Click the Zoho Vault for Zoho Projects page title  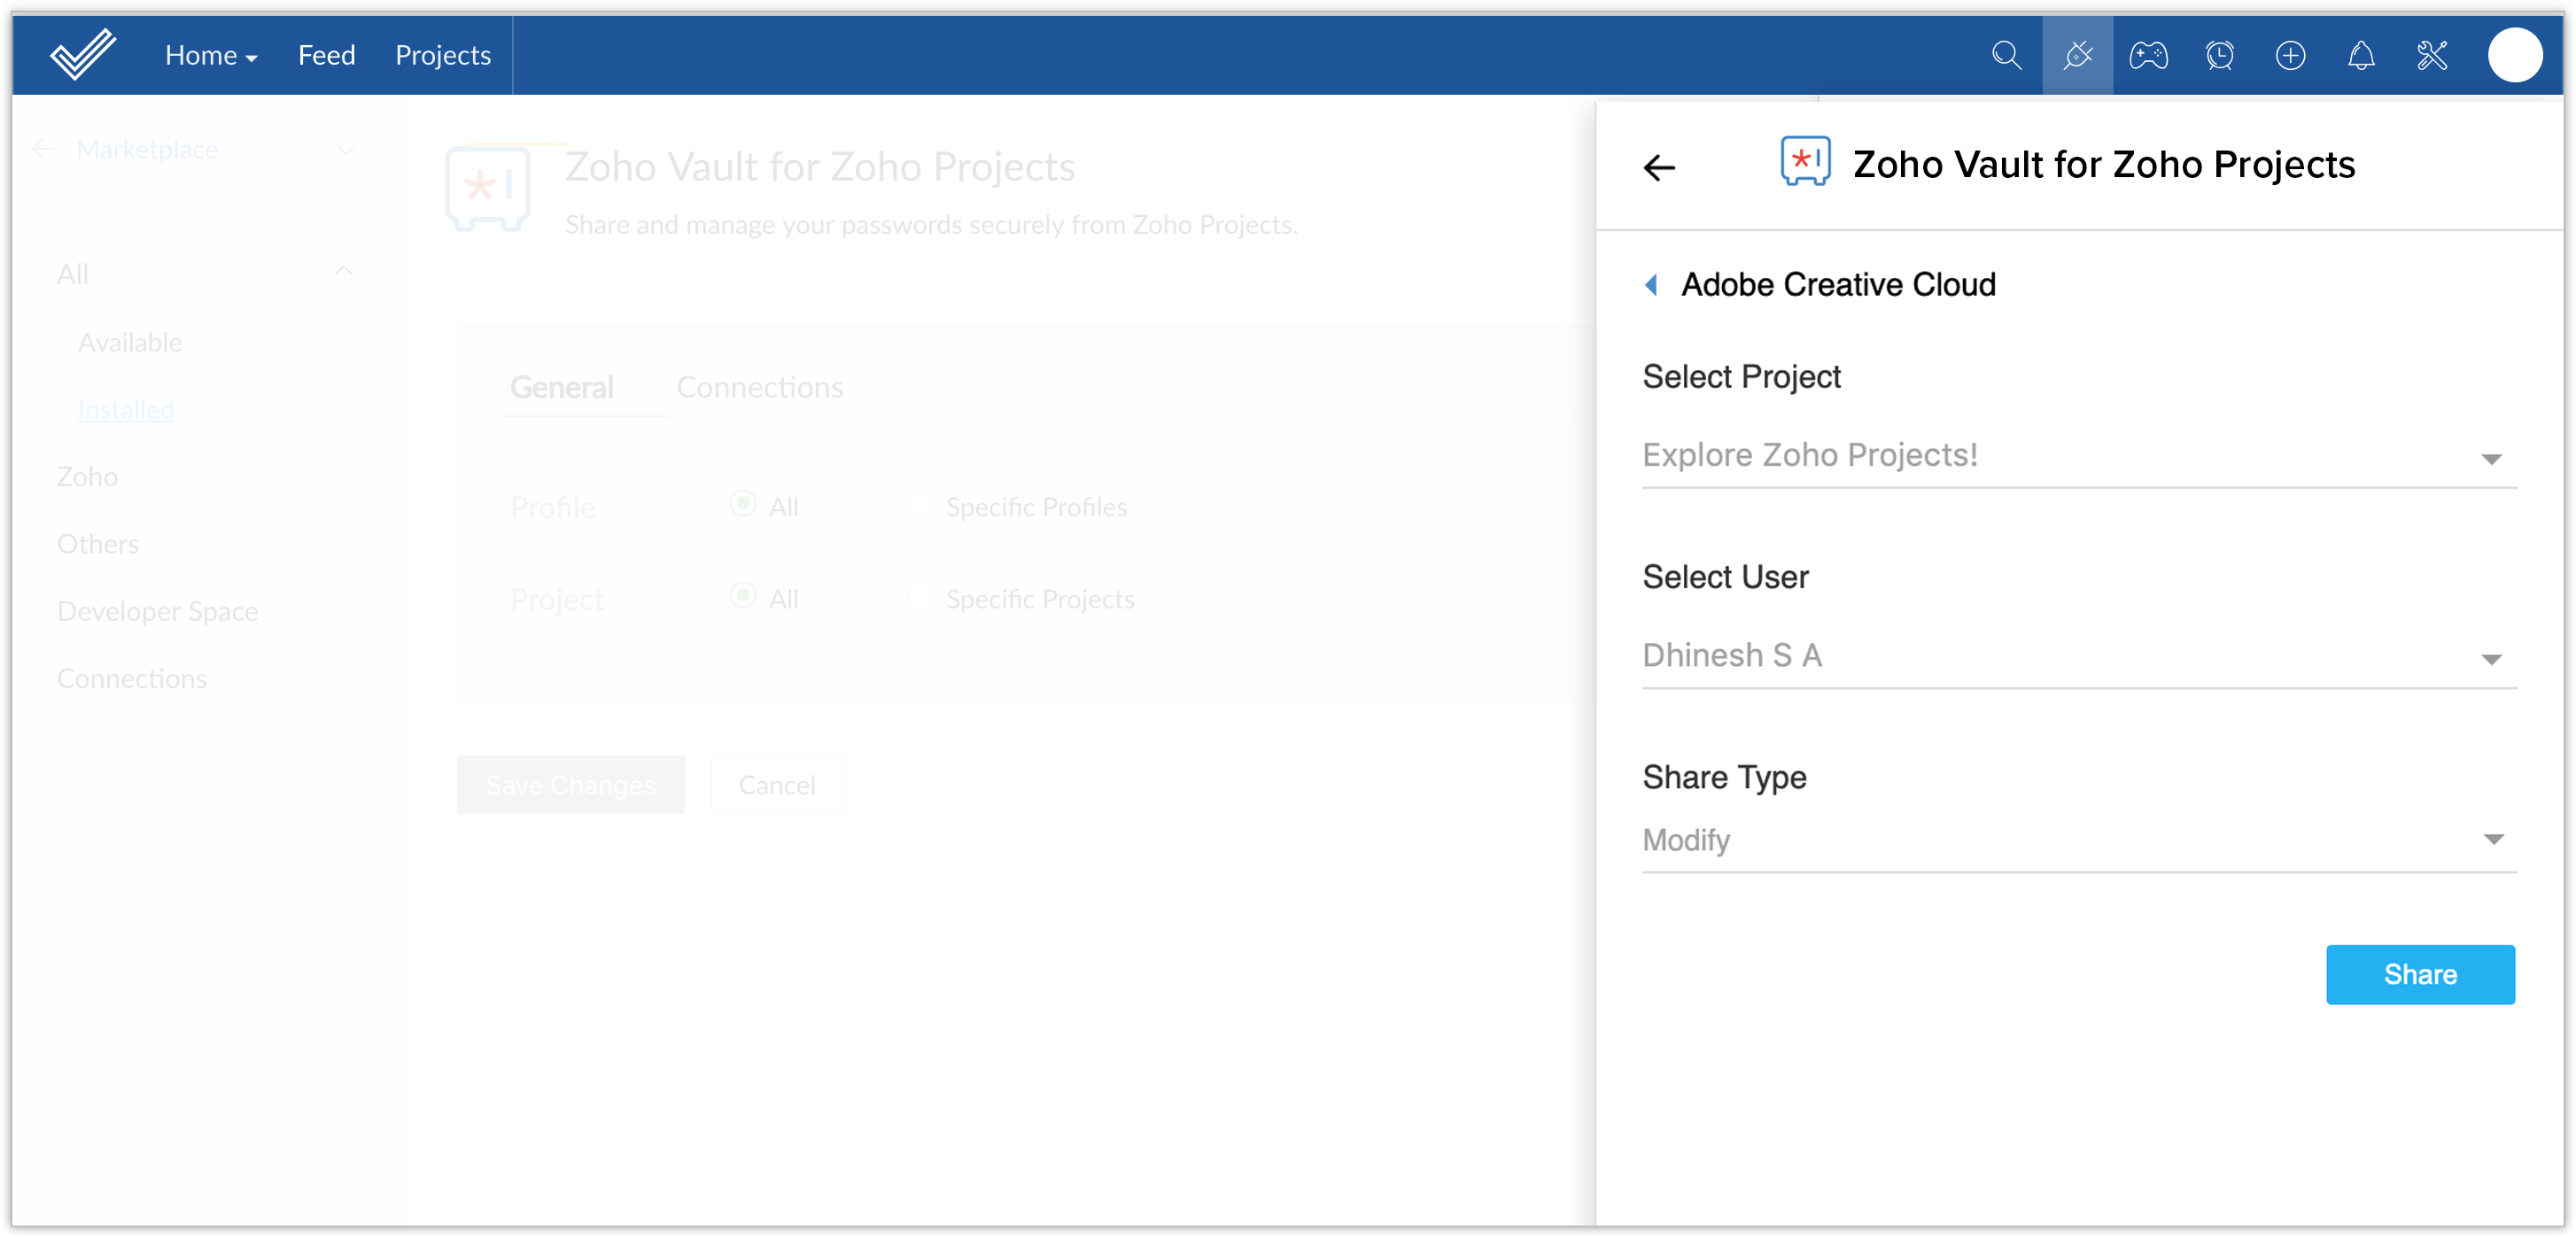coord(820,167)
